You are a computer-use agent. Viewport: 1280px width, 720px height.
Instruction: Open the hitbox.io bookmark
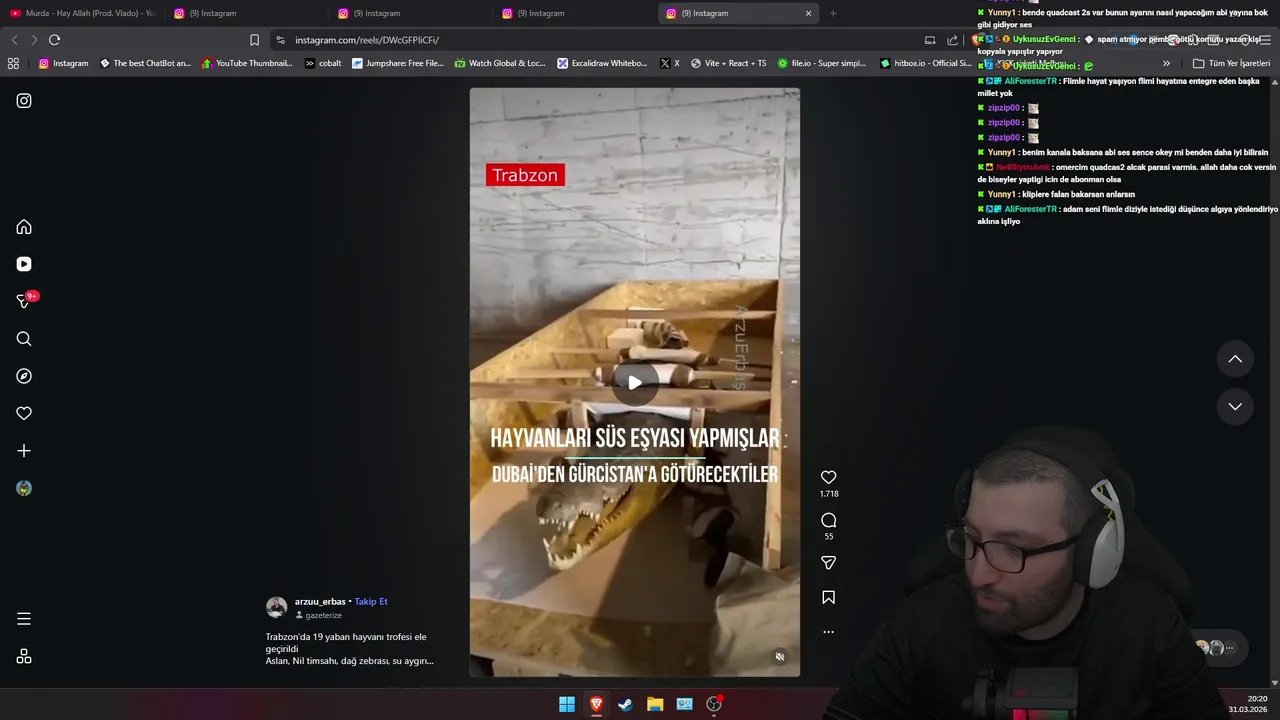pyautogui.click(x=926, y=63)
